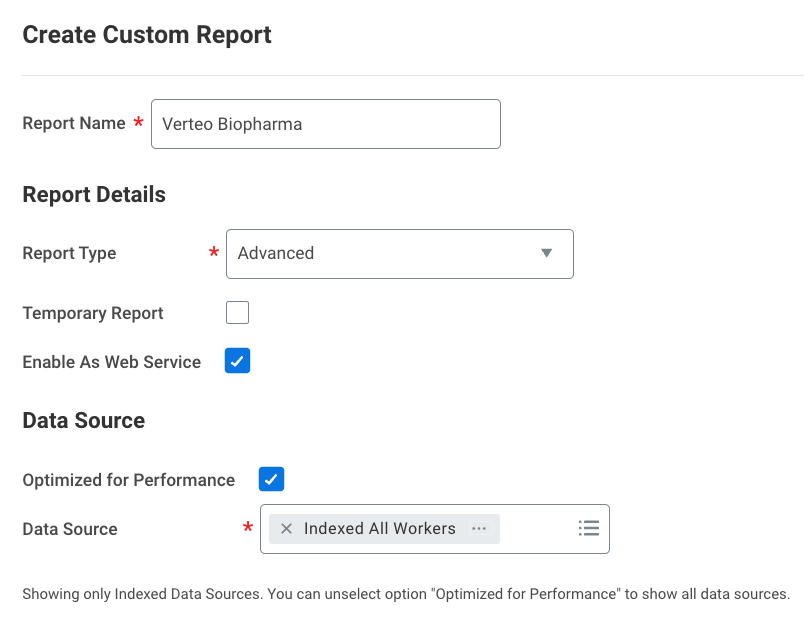Select the Indexed All Workers chip
The height and width of the screenshot is (629, 804).
pyautogui.click(x=379, y=529)
